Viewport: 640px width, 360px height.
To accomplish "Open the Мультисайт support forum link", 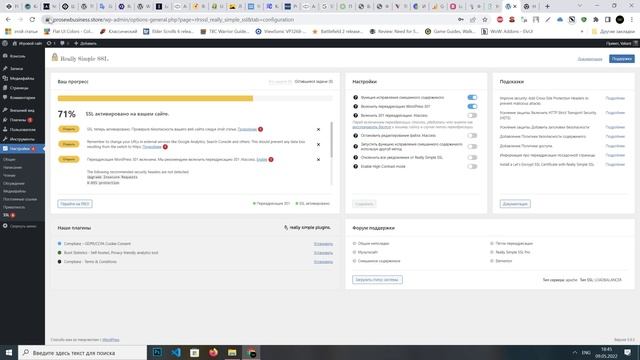I will [x=368, y=252].
